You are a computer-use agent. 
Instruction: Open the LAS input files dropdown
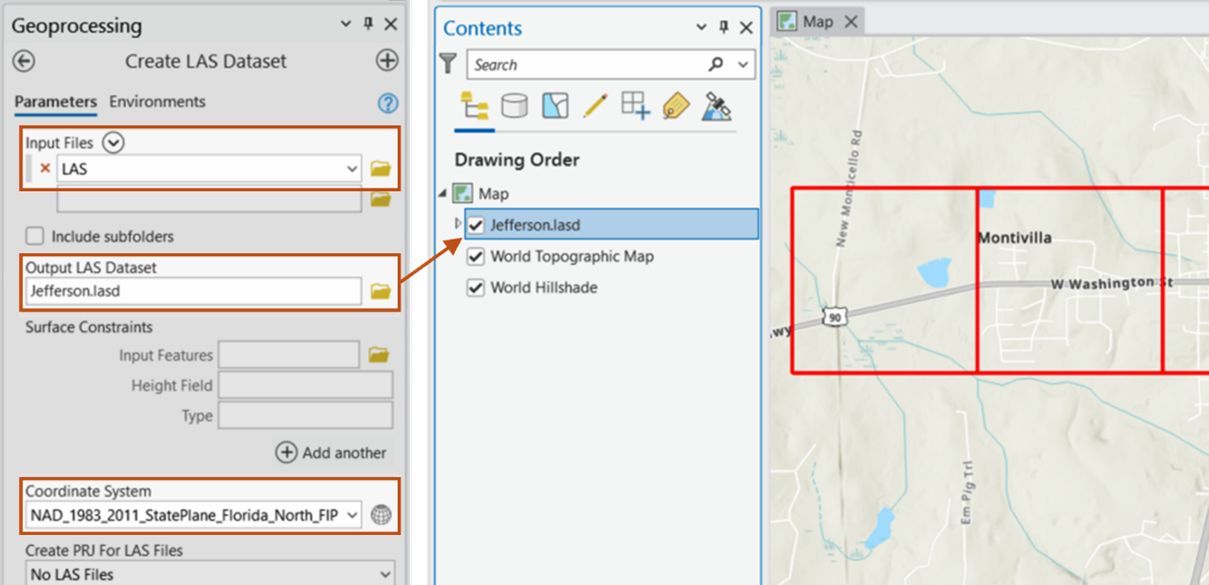pyautogui.click(x=350, y=168)
